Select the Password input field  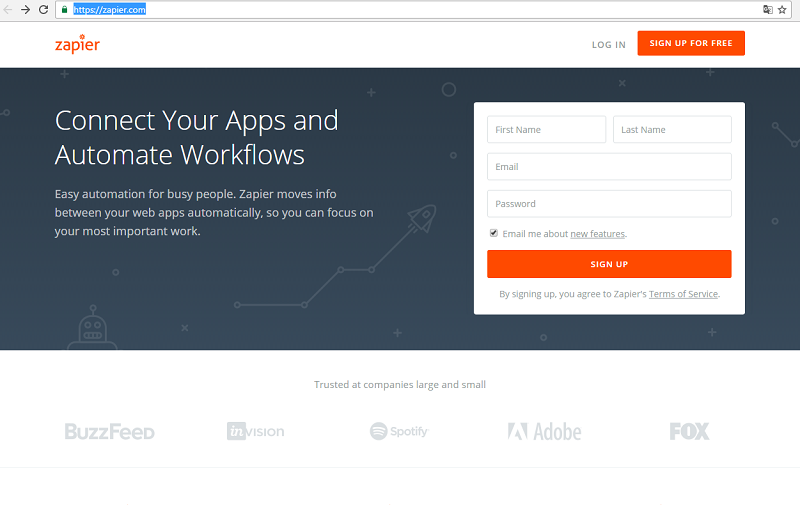point(609,204)
